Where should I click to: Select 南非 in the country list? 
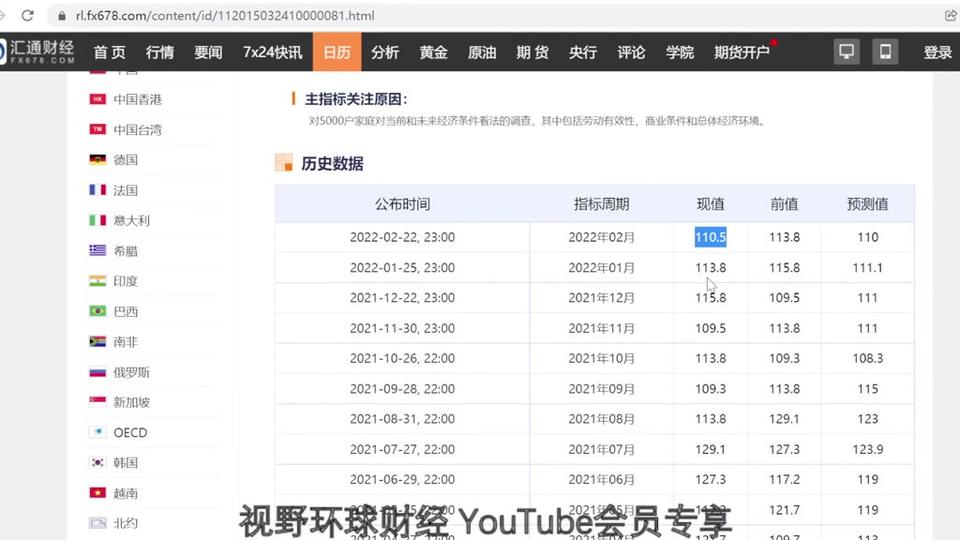click(x=126, y=342)
